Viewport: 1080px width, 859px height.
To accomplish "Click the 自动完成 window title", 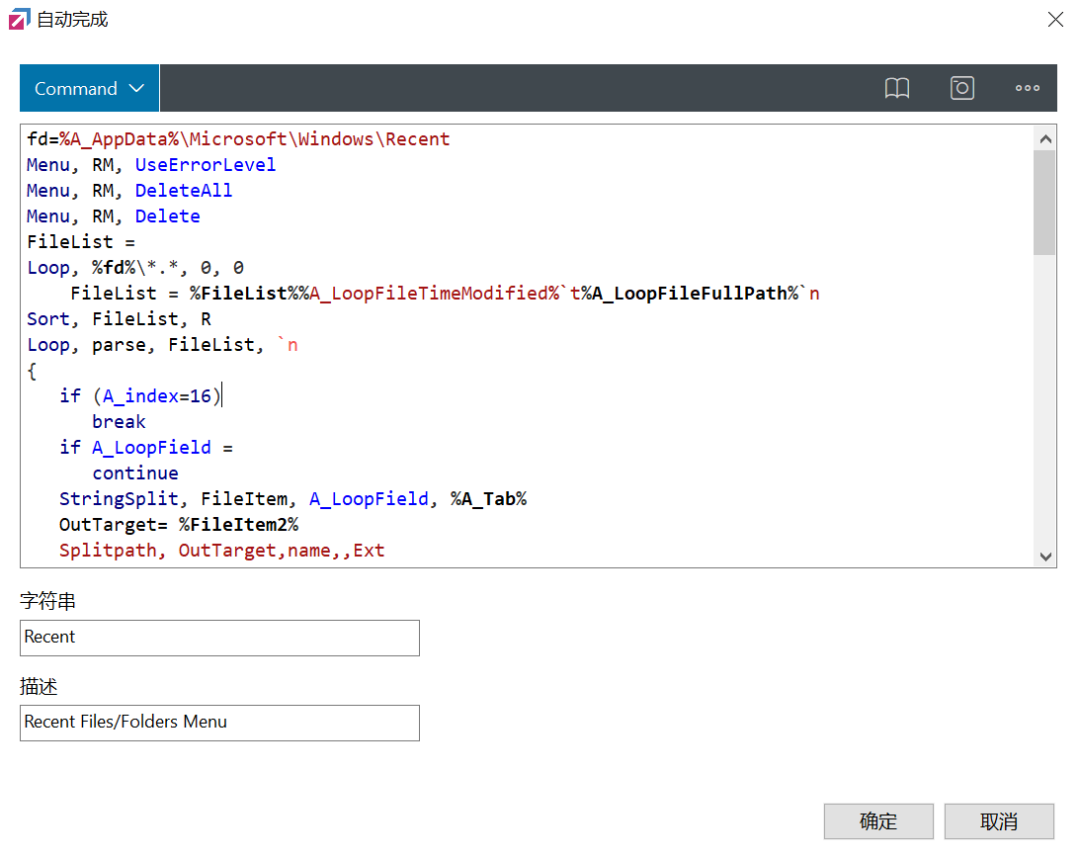I will tap(72, 19).
